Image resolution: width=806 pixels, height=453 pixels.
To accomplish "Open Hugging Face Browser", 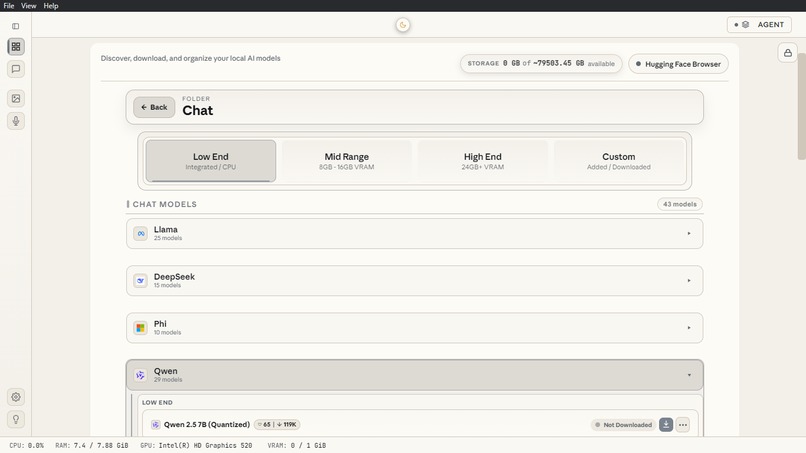I will point(678,64).
